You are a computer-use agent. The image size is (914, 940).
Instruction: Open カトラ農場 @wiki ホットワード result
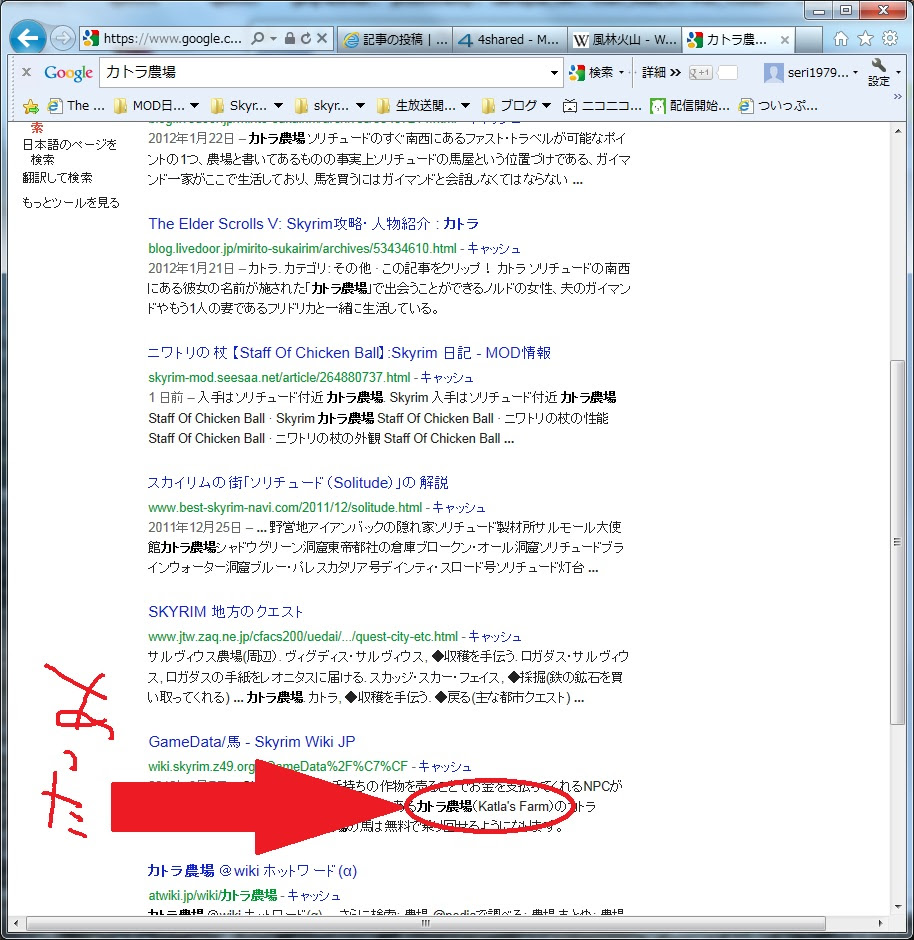[x=252, y=870]
